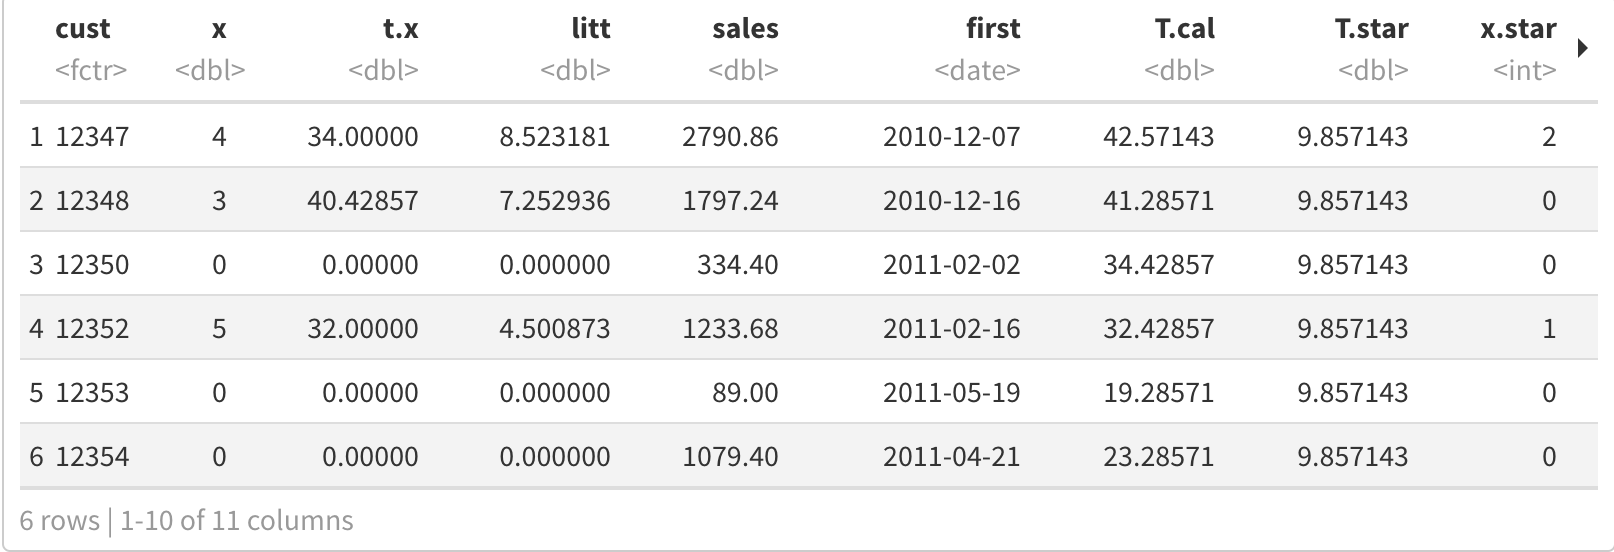Select the sales value 1233.68
This screenshot has height=552, width=1614.
(x=730, y=329)
